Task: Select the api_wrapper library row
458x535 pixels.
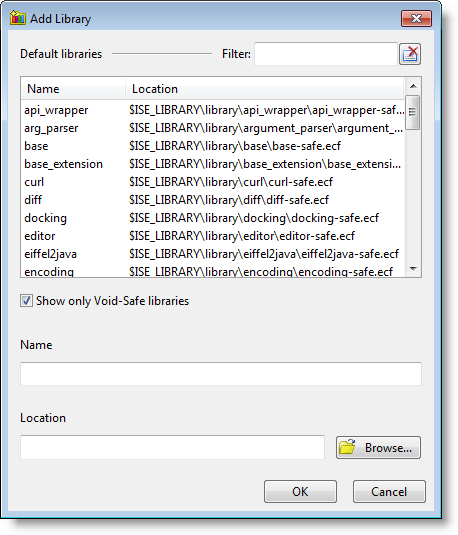Action: (x=213, y=110)
